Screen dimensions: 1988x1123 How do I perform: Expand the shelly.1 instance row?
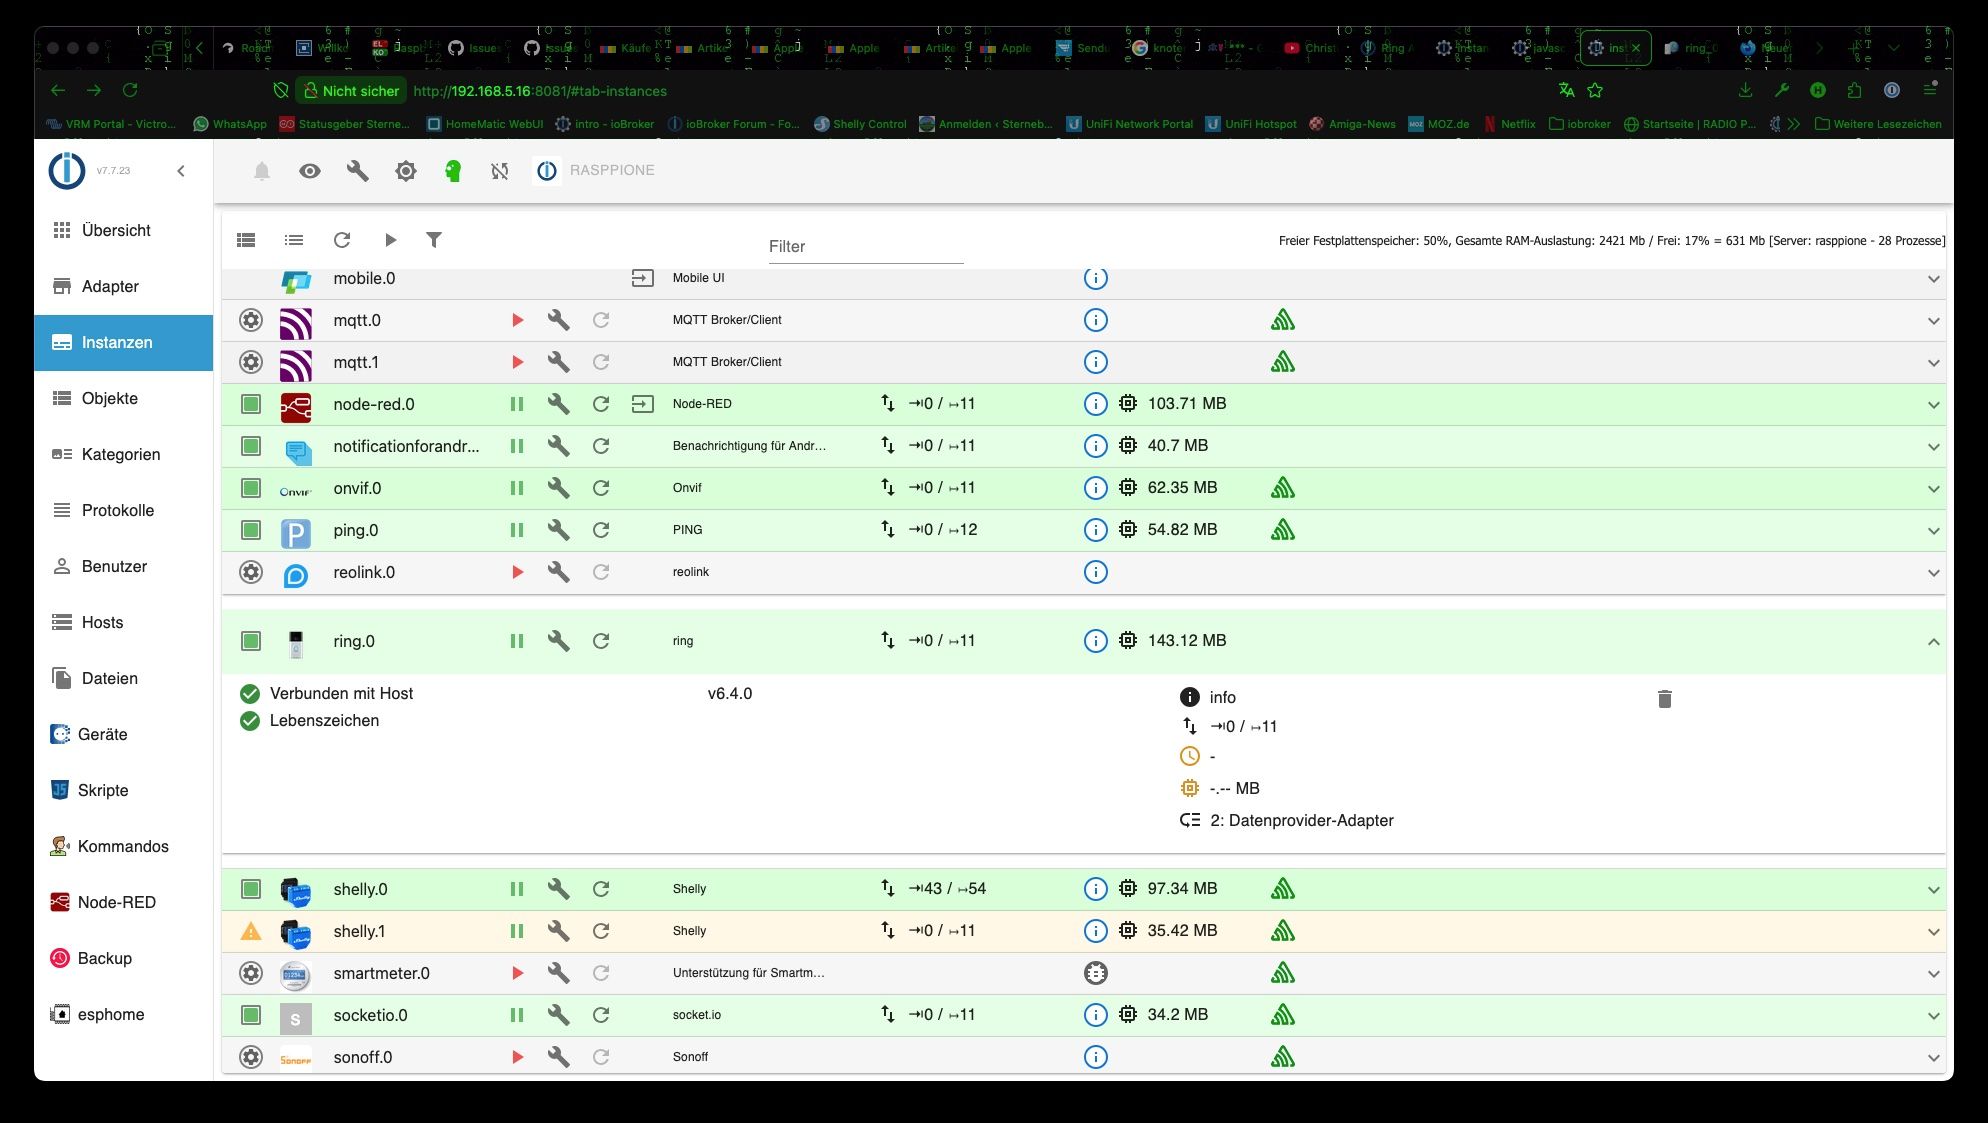[x=1933, y=932]
